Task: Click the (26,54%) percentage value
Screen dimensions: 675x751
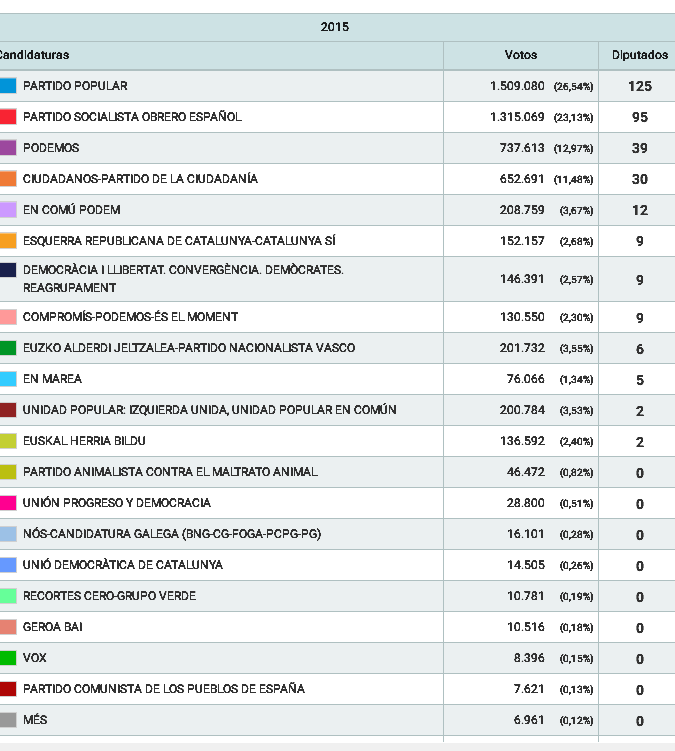Action: [573, 87]
